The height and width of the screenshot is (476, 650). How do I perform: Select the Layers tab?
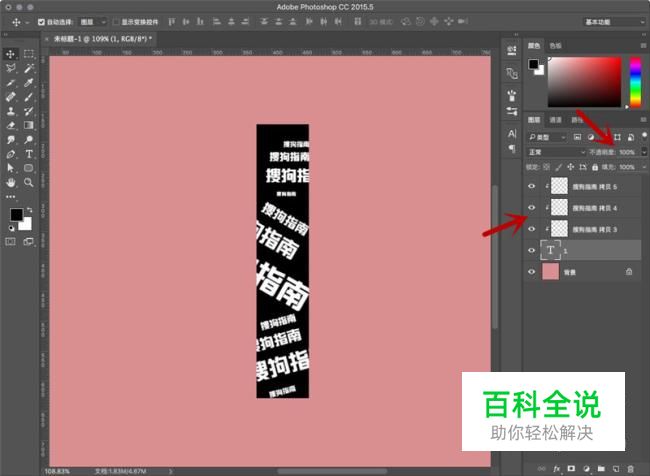pyautogui.click(x=534, y=120)
